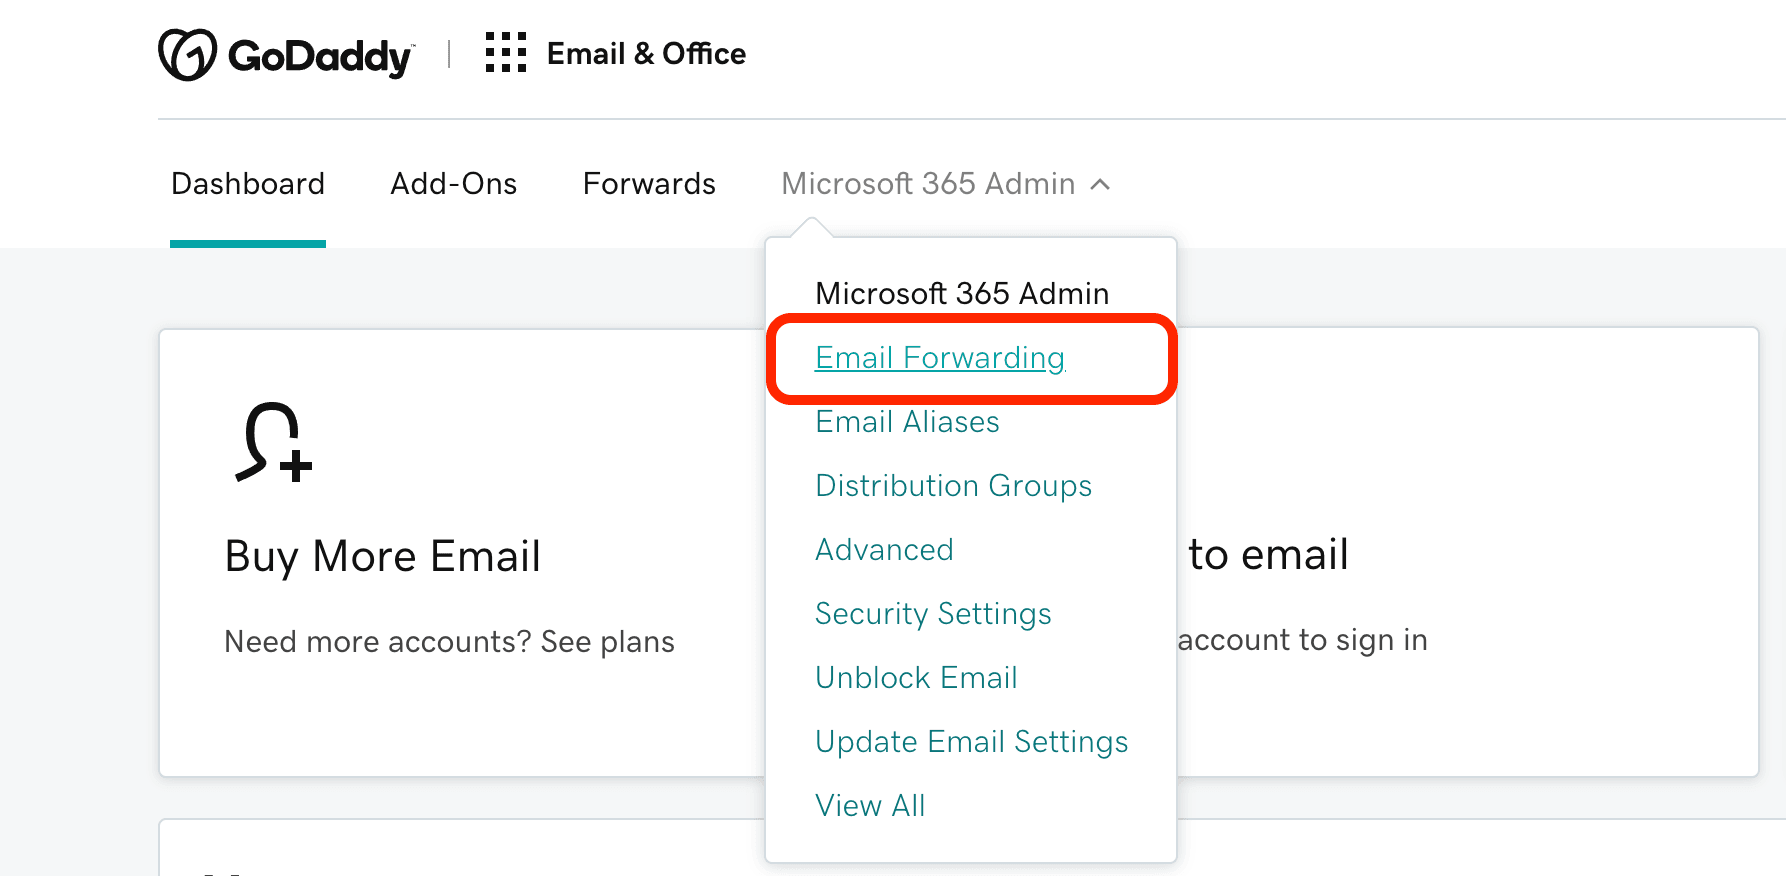Image resolution: width=1786 pixels, height=876 pixels.
Task: Click the add-user Buy More Email icon
Action: tap(273, 442)
